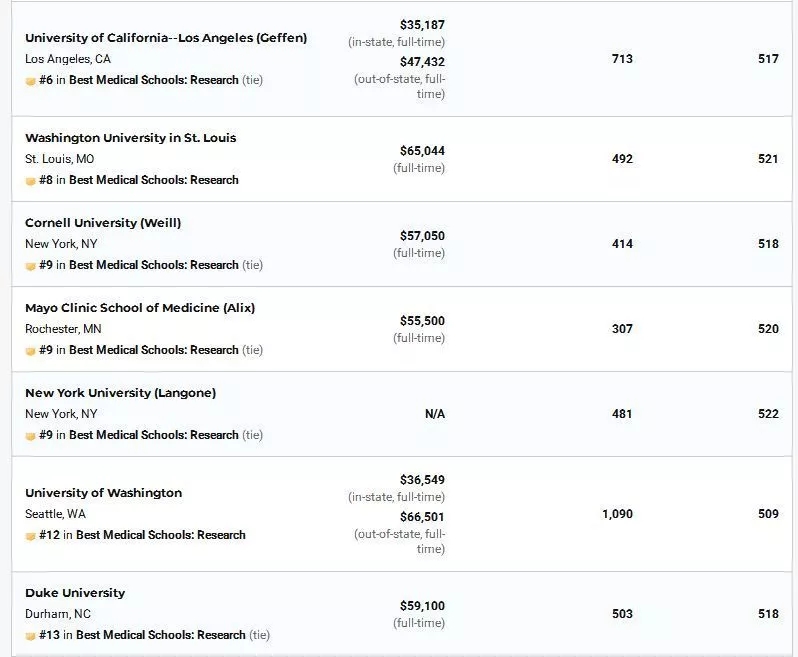The image size is (798, 657).
Task: Click the N/A tuition cell for NYU
Action: pyautogui.click(x=435, y=414)
